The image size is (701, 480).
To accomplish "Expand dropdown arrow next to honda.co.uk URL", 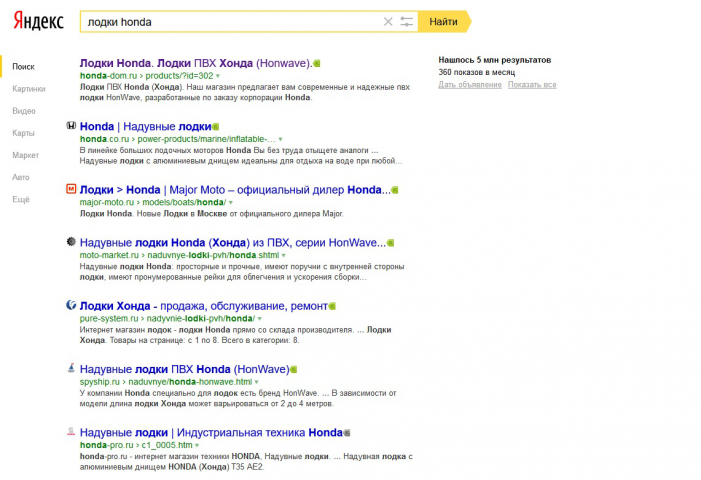I will tap(280, 139).
